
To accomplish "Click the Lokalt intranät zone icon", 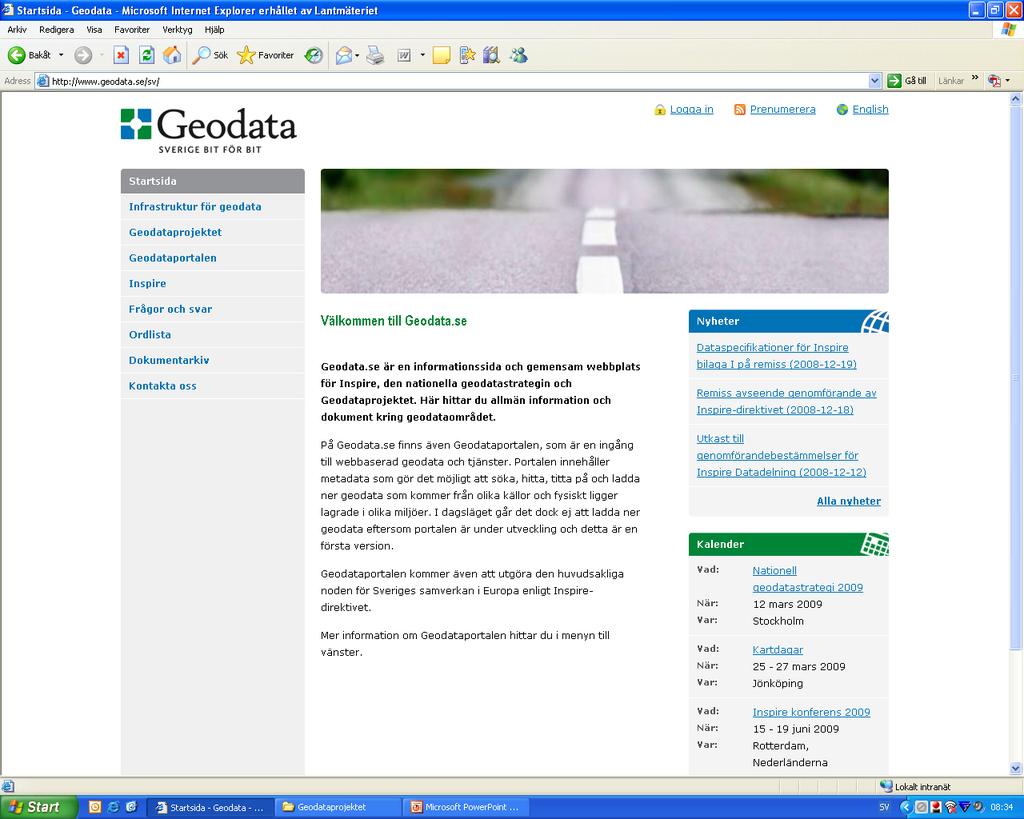I will (x=886, y=786).
